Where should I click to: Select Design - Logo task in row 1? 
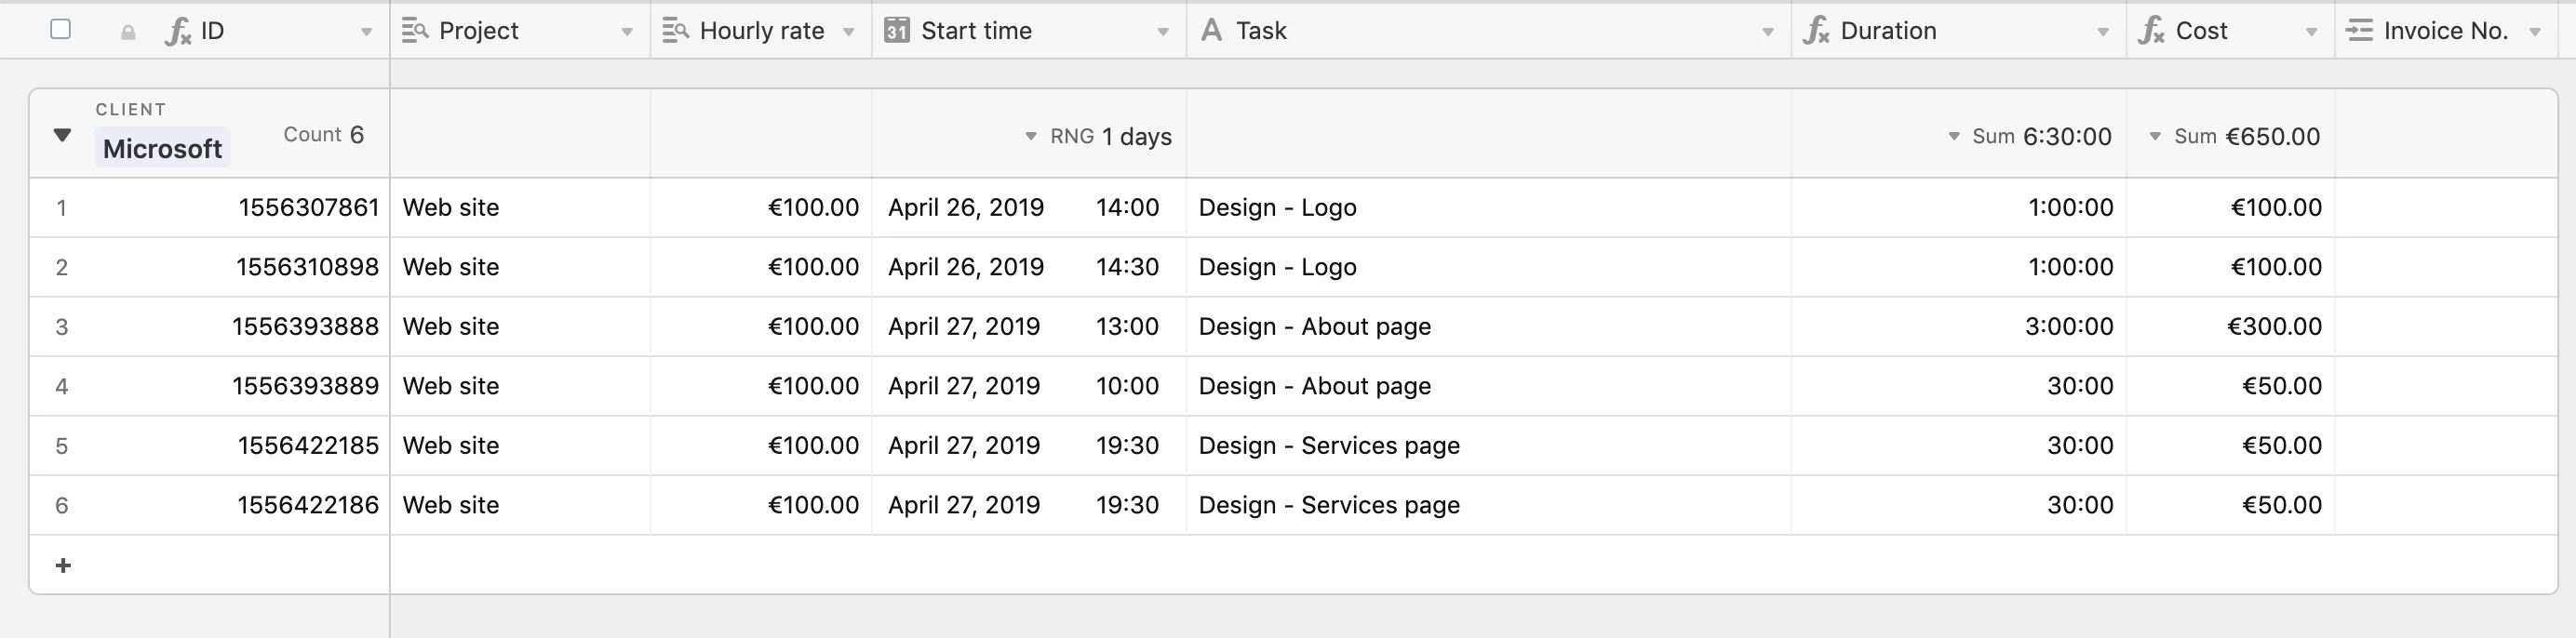(x=1488, y=208)
